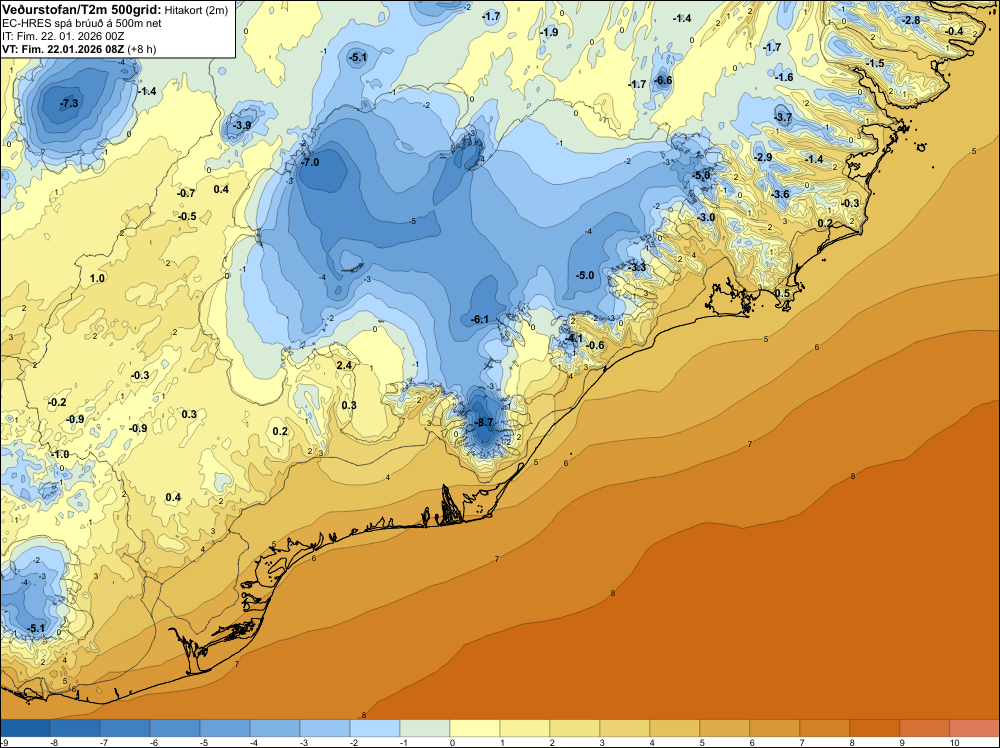Viewport: 1000px width, 748px height.
Task: Select legend swatch between 8 and 9
Action: coord(874,728)
